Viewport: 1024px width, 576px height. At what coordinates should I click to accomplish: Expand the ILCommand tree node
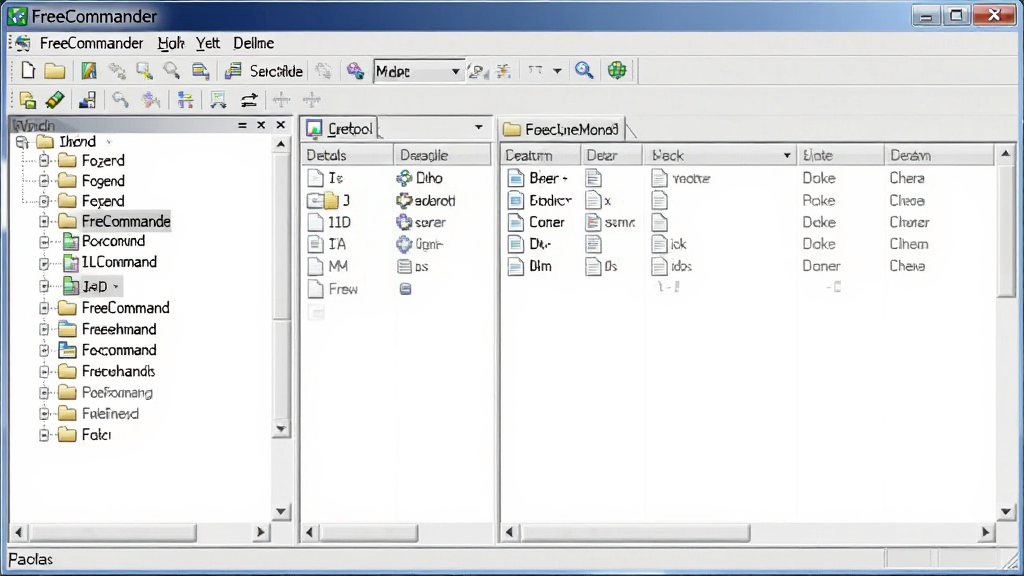point(44,263)
